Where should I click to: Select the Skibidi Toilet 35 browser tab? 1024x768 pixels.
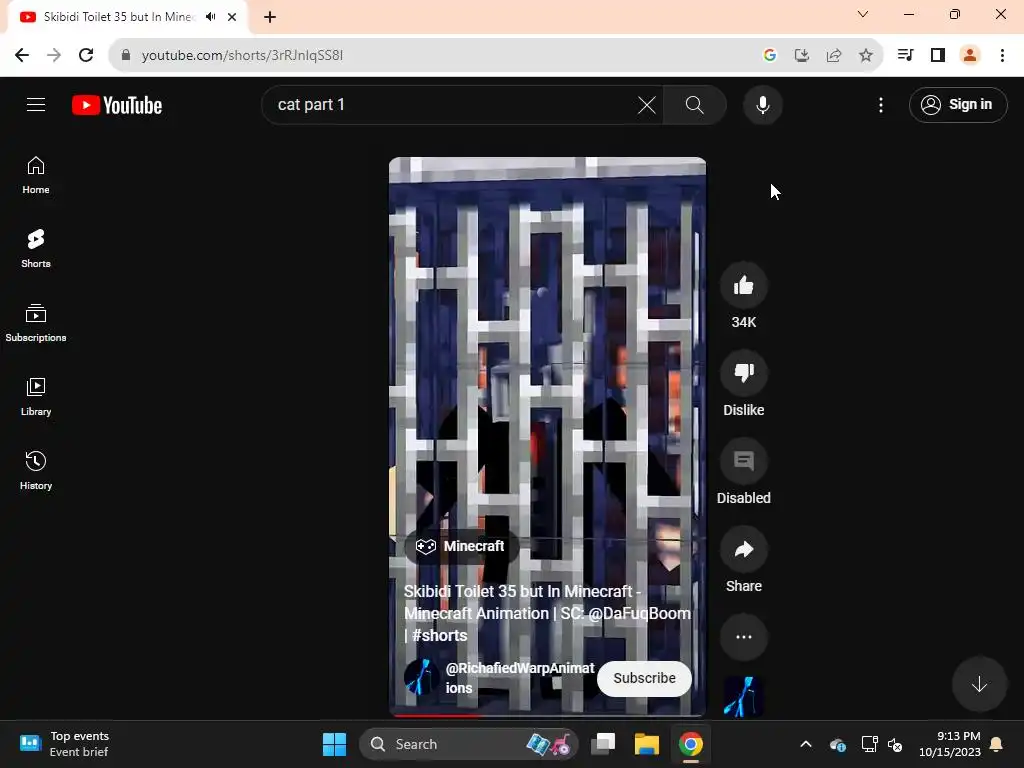[127, 17]
